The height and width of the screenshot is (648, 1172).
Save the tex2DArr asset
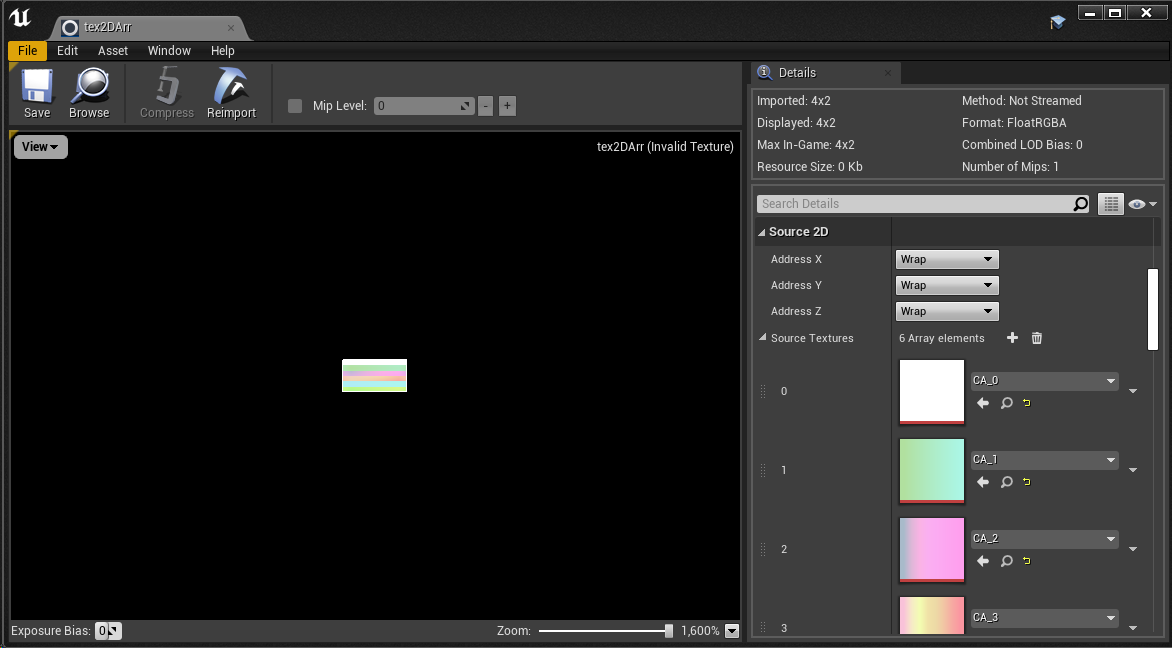click(x=36, y=92)
